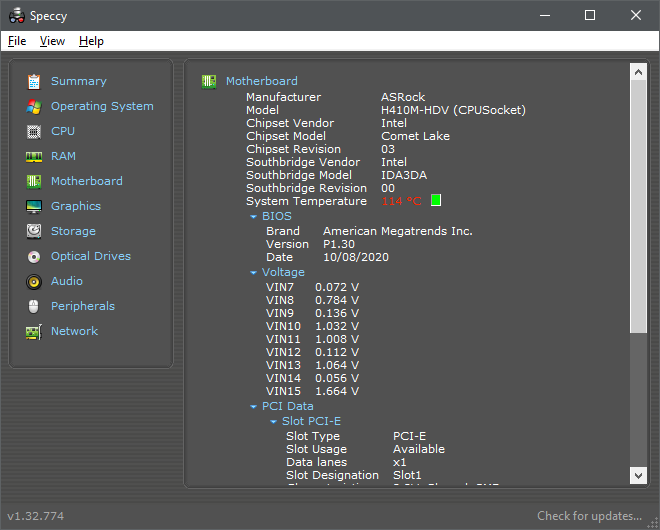Click the Audio speaker icon
This screenshot has width=660, height=530.
34,282
